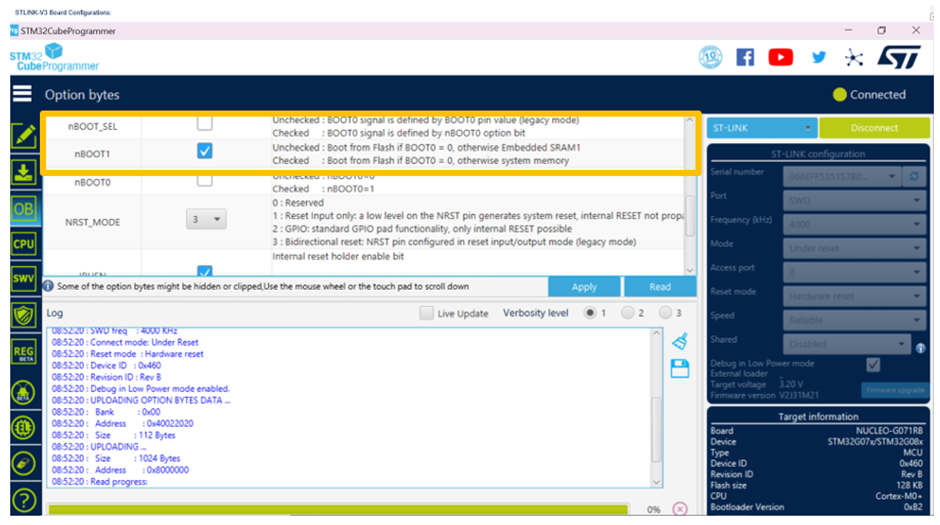The width and height of the screenshot is (940, 525).
Task: Open the Reset mode dropdown
Action: 854,296
